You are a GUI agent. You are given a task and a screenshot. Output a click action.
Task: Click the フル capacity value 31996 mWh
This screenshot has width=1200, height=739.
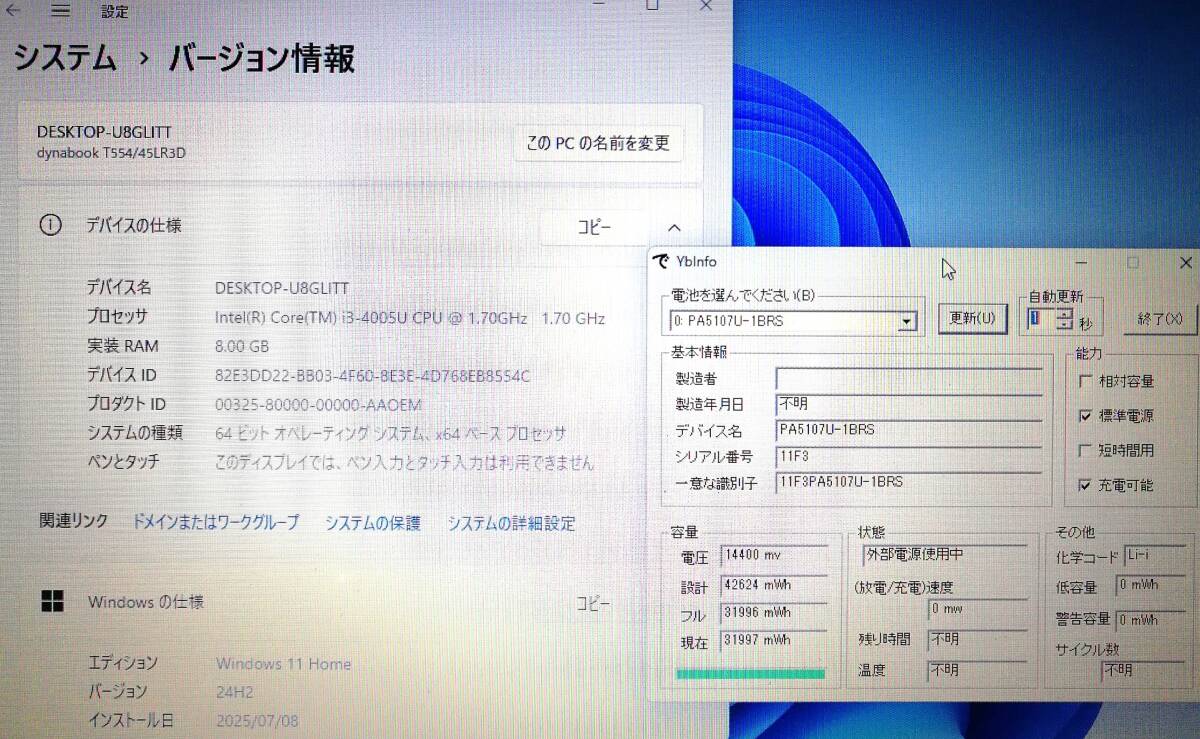click(x=773, y=614)
